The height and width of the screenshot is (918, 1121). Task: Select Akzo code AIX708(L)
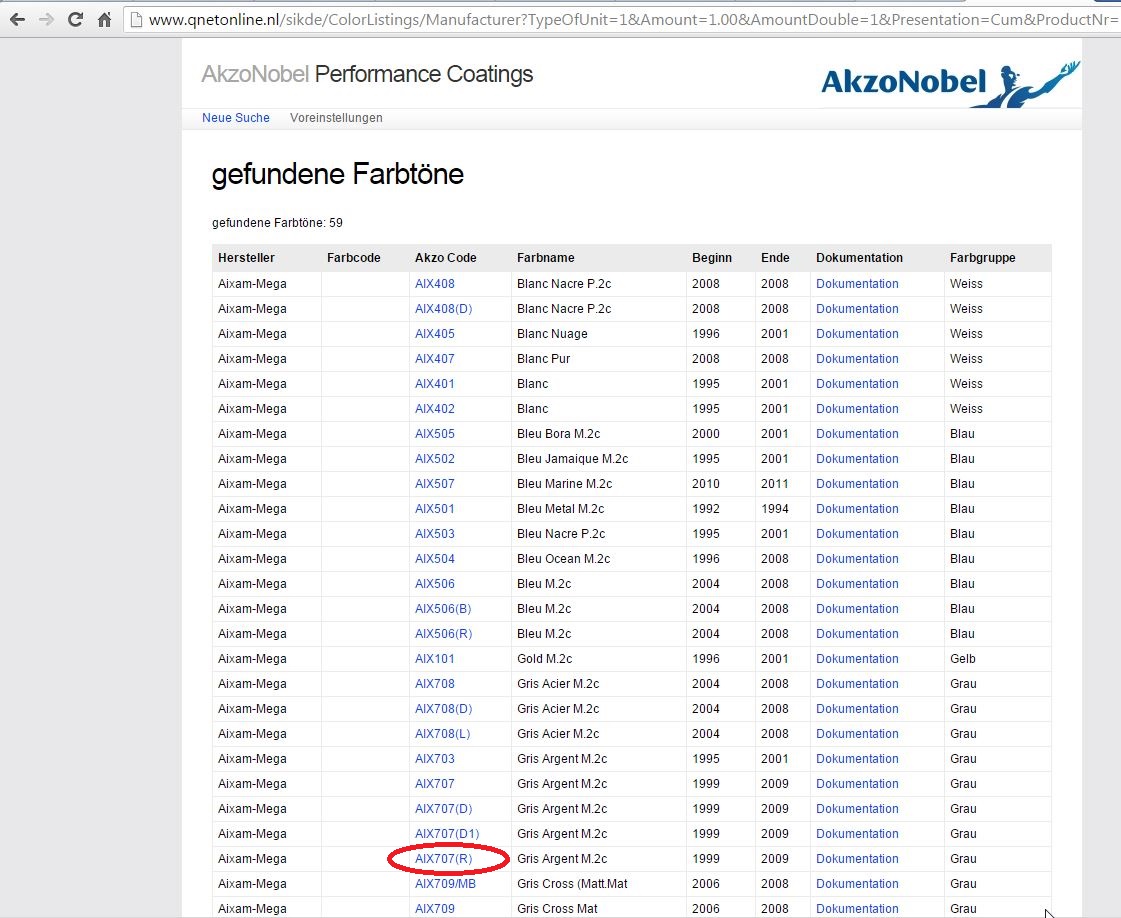(443, 734)
